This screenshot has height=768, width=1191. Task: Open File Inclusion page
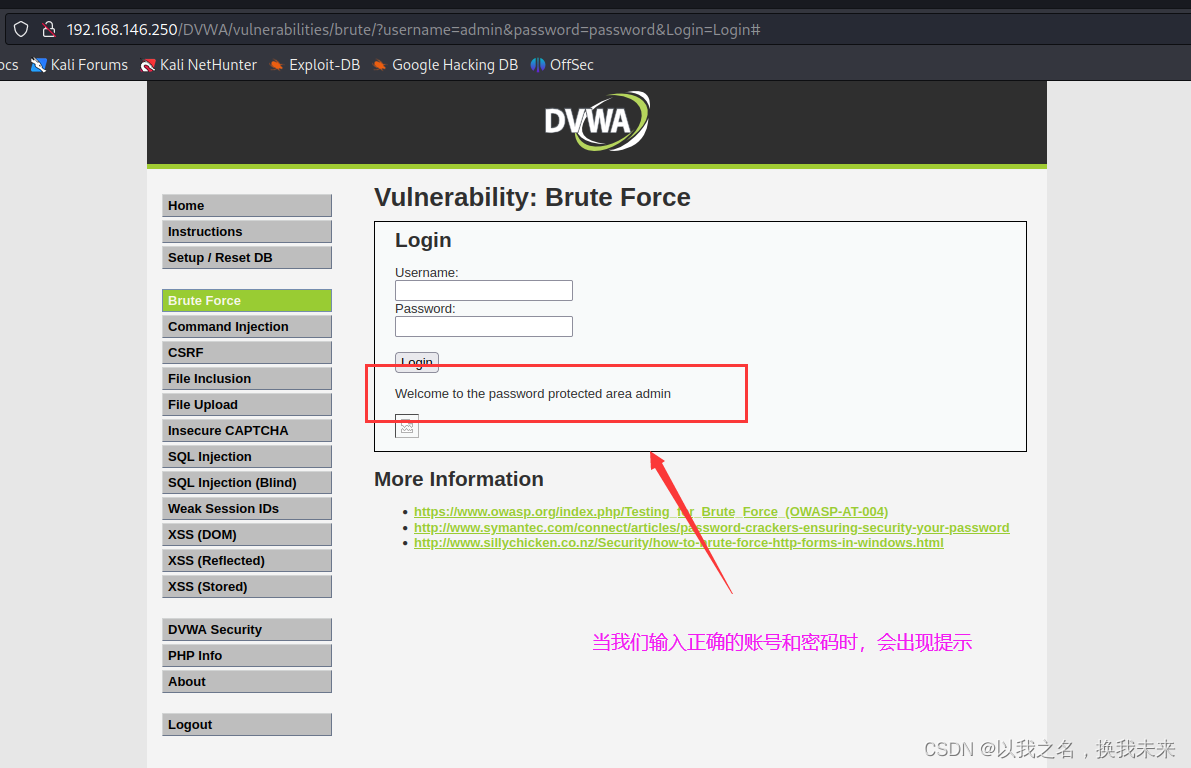tap(247, 378)
